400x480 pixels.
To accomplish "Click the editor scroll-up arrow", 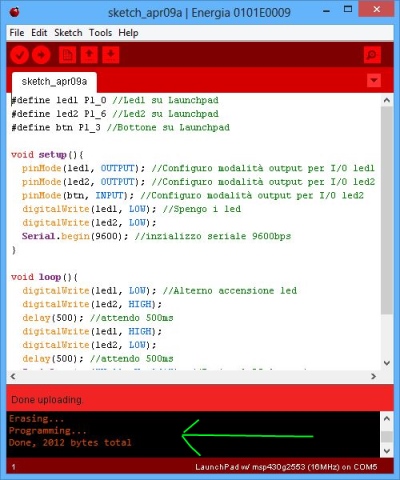I will click(x=387, y=100).
